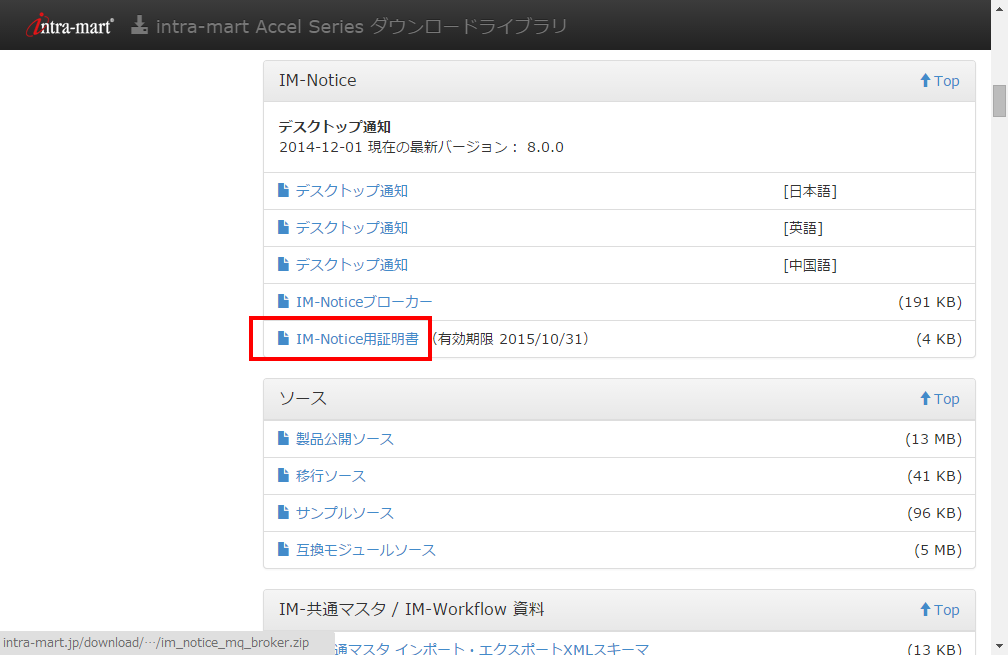
Task: Click the ソース section heading
Action: [x=303, y=399]
